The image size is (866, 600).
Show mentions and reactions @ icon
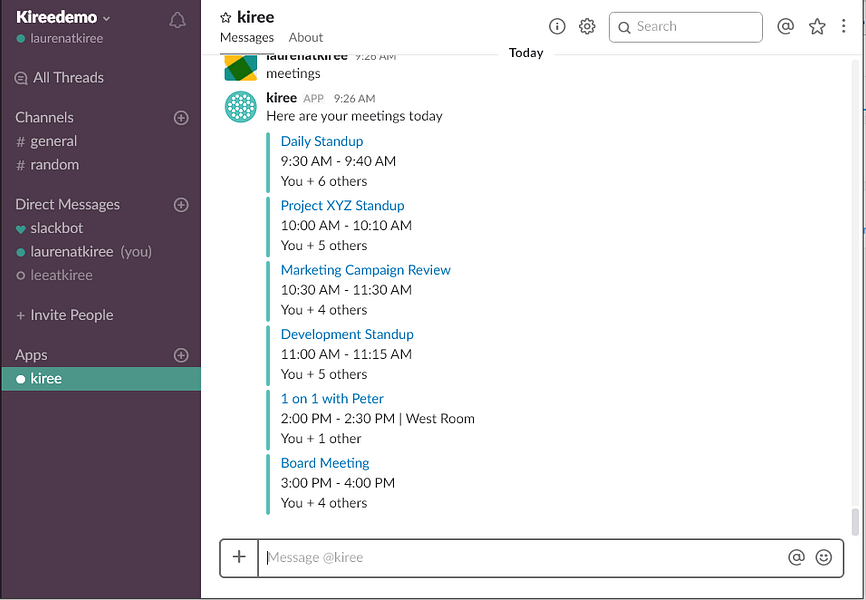(785, 26)
